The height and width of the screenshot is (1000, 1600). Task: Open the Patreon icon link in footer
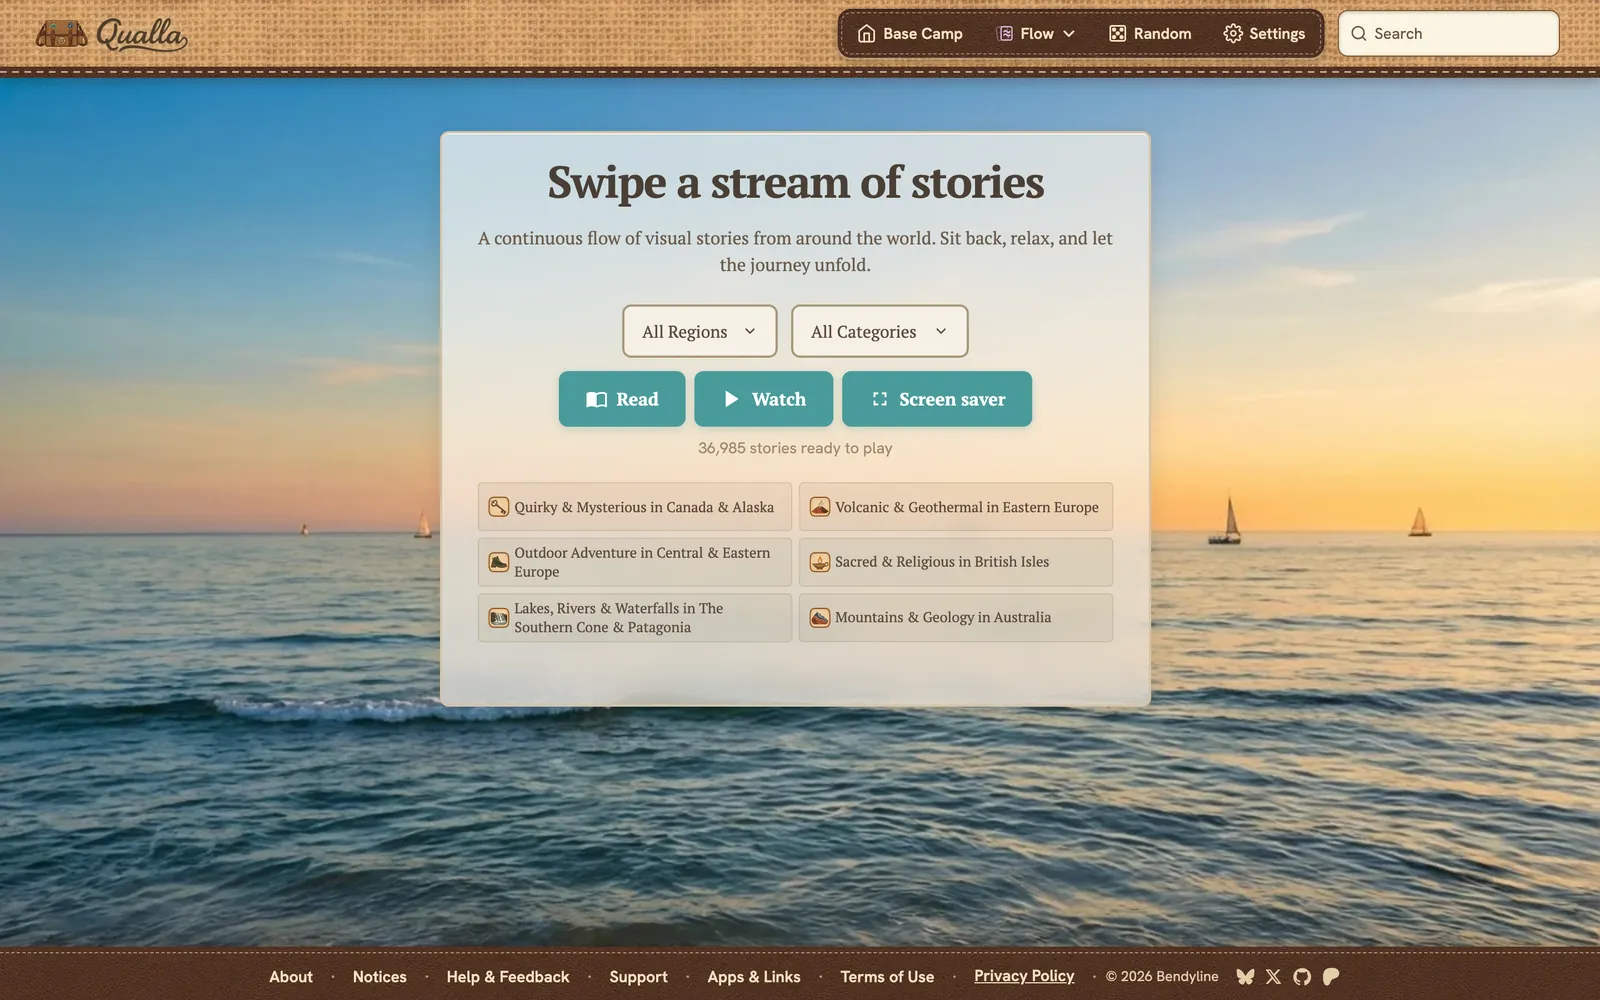click(1331, 977)
